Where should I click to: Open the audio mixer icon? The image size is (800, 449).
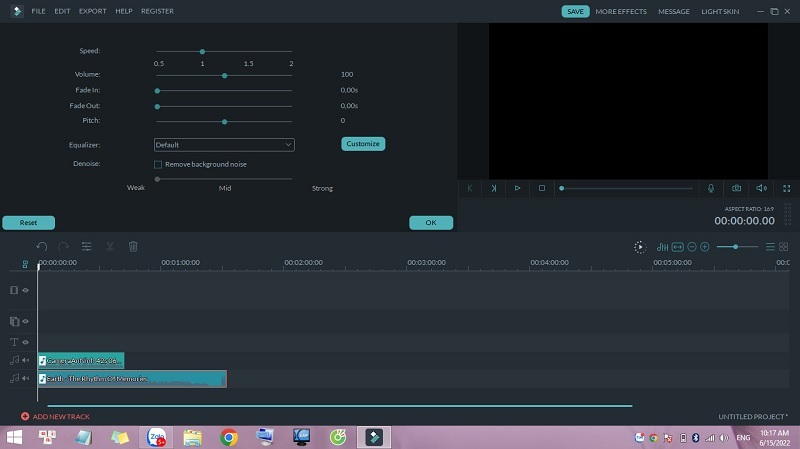(x=662, y=247)
